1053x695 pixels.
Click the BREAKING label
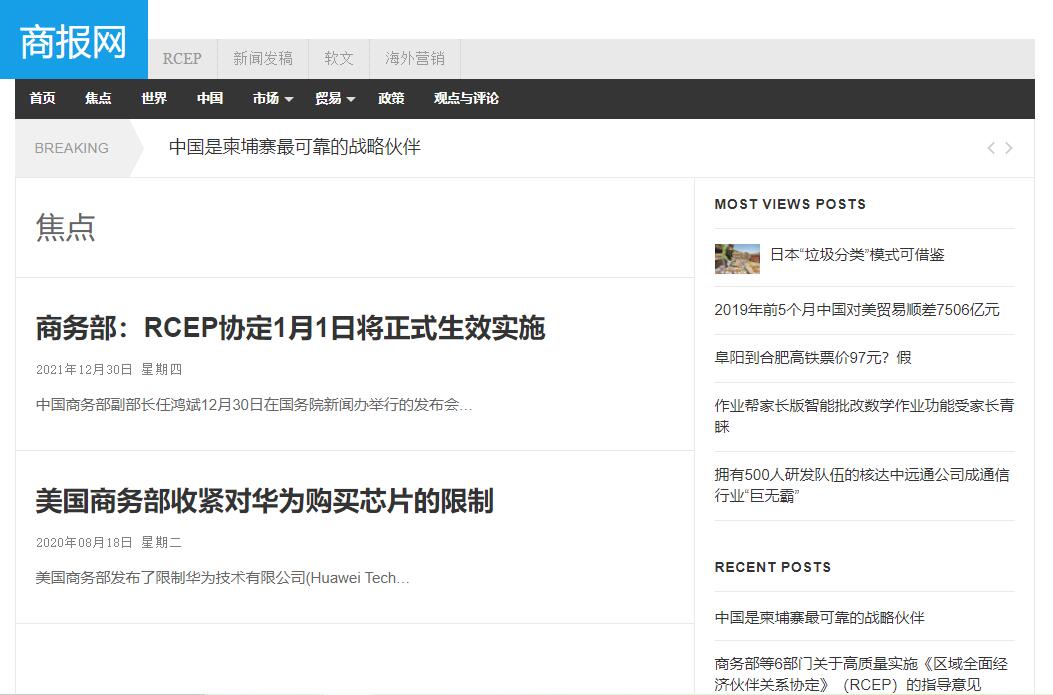pyautogui.click(x=71, y=148)
